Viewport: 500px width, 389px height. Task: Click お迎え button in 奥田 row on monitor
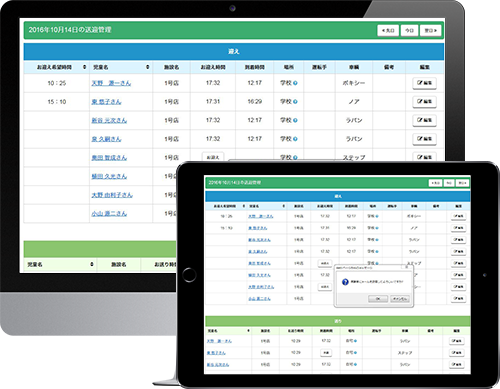click(213, 157)
